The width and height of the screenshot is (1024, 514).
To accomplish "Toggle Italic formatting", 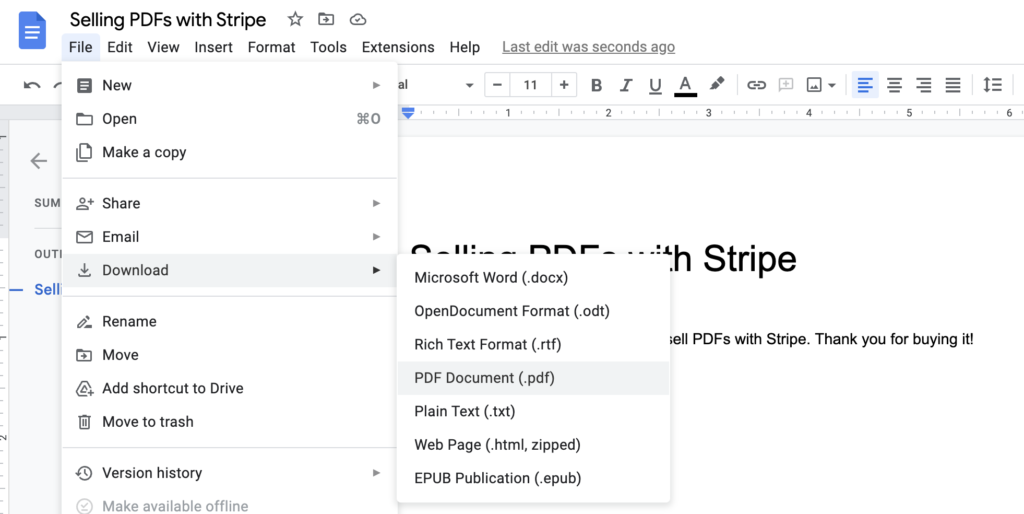I will 626,85.
